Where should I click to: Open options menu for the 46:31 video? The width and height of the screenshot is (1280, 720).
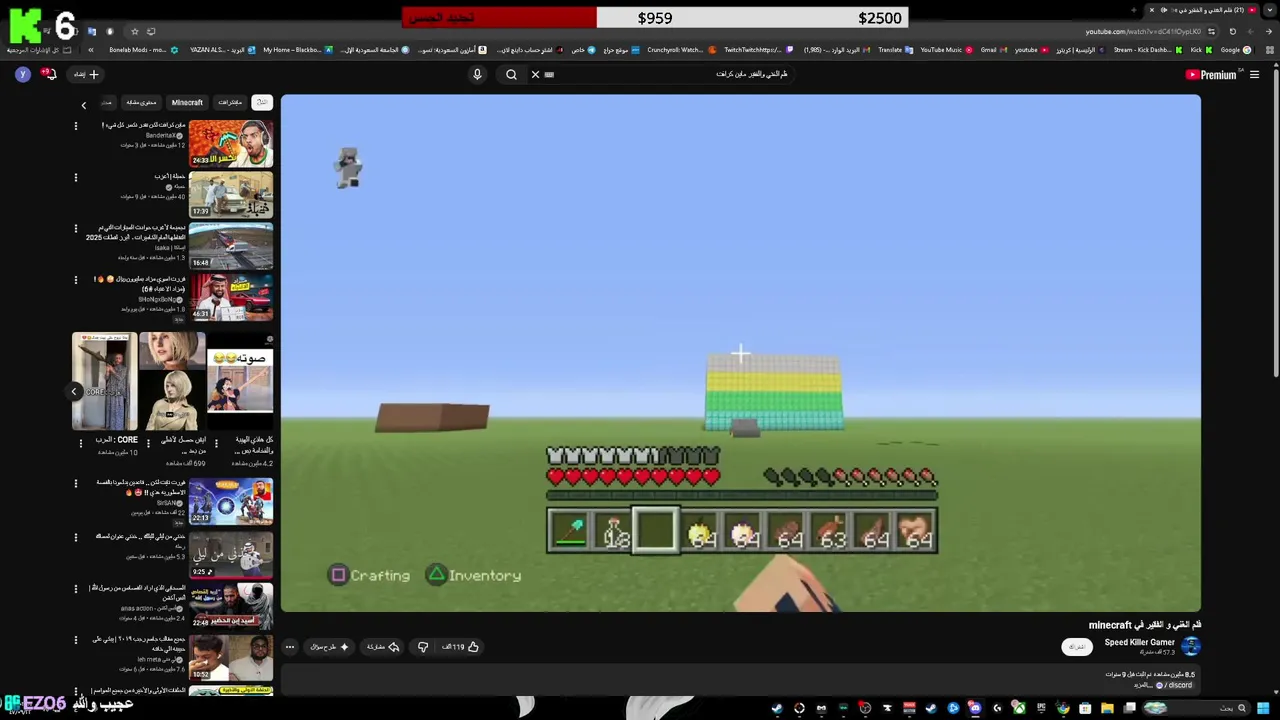[x=75, y=280]
